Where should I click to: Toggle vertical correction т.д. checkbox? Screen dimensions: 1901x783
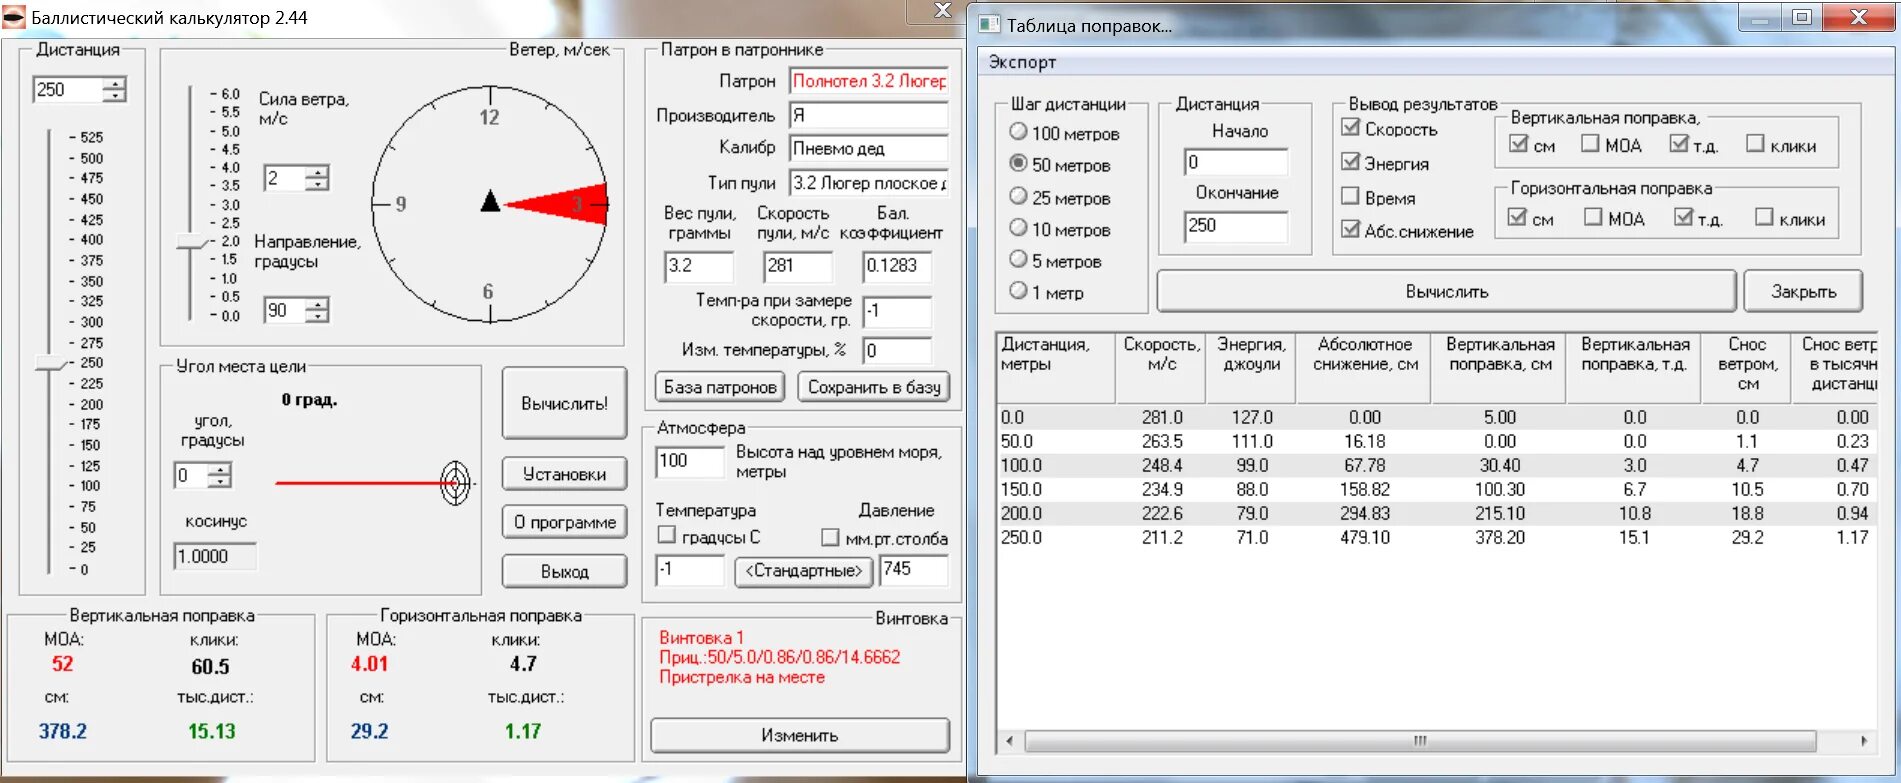1679,144
